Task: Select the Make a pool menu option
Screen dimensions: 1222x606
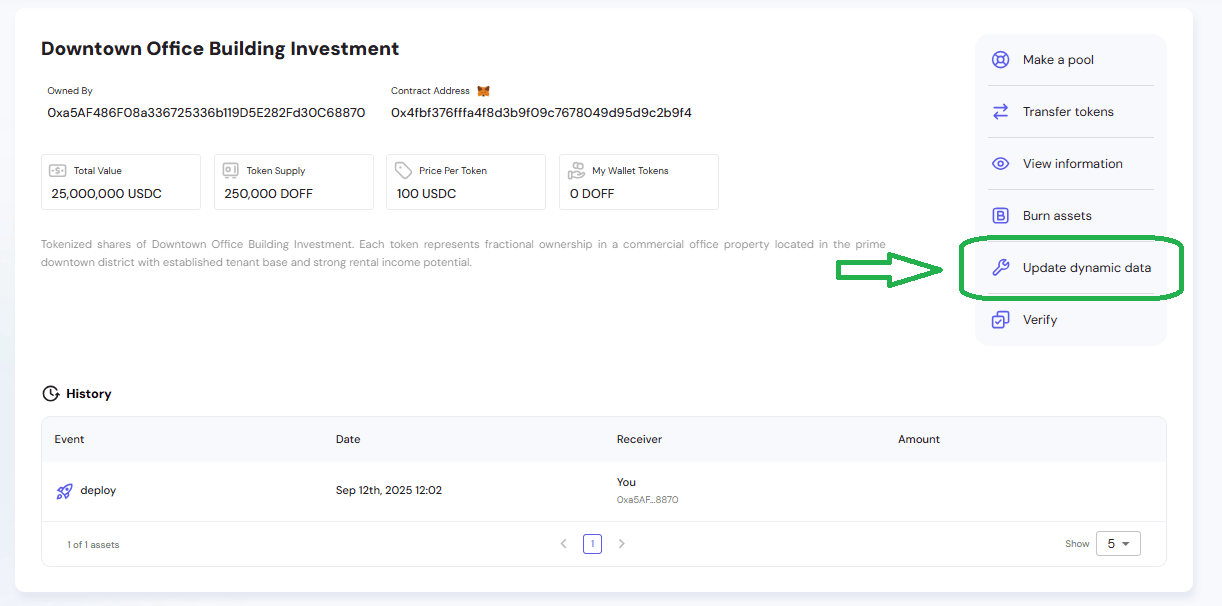Action: [x=1058, y=60]
